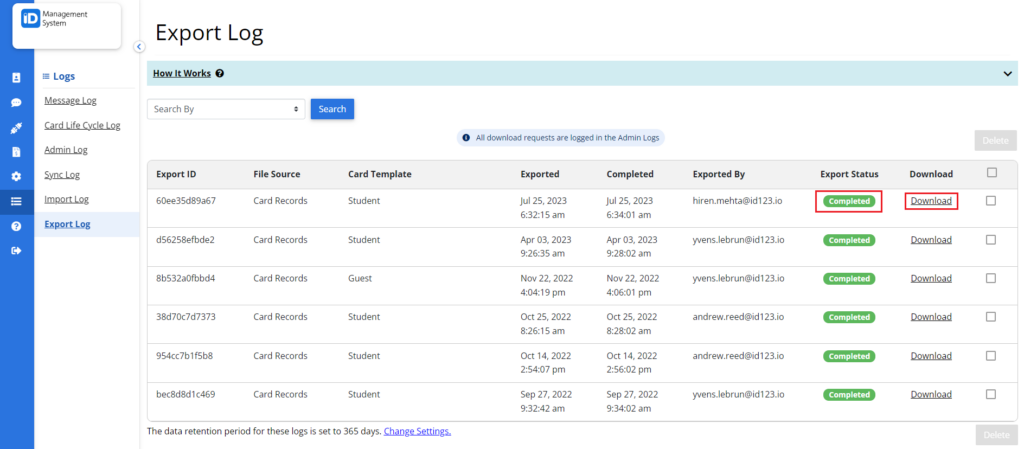1024x449 pixels.
Task: Open the Change Settings link
Action: click(x=417, y=431)
